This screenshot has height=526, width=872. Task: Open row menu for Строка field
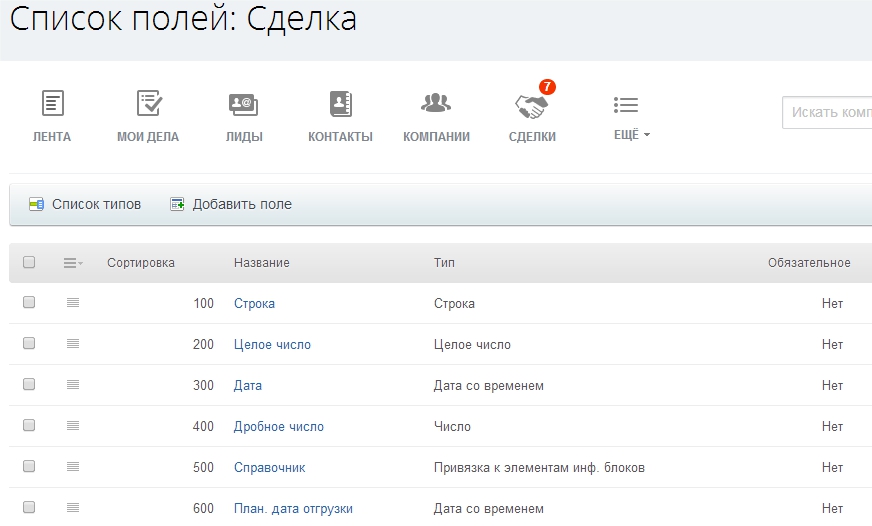click(73, 303)
